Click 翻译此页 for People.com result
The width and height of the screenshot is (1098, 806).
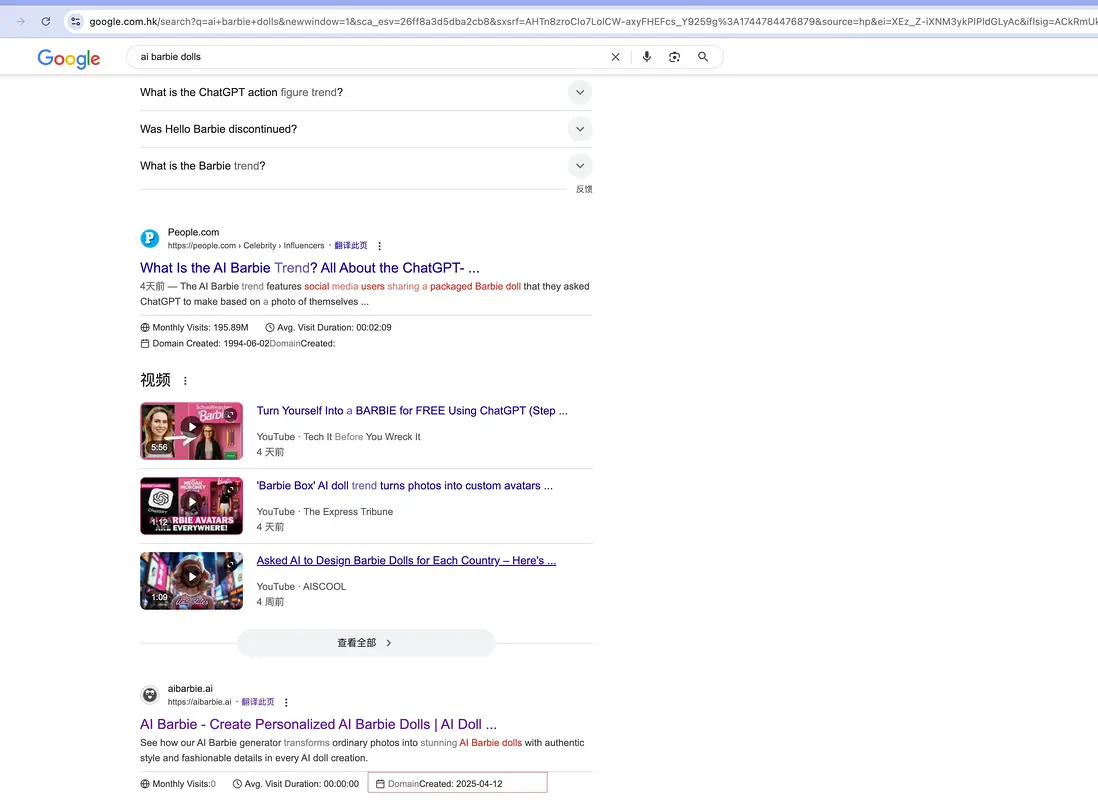(351, 246)
